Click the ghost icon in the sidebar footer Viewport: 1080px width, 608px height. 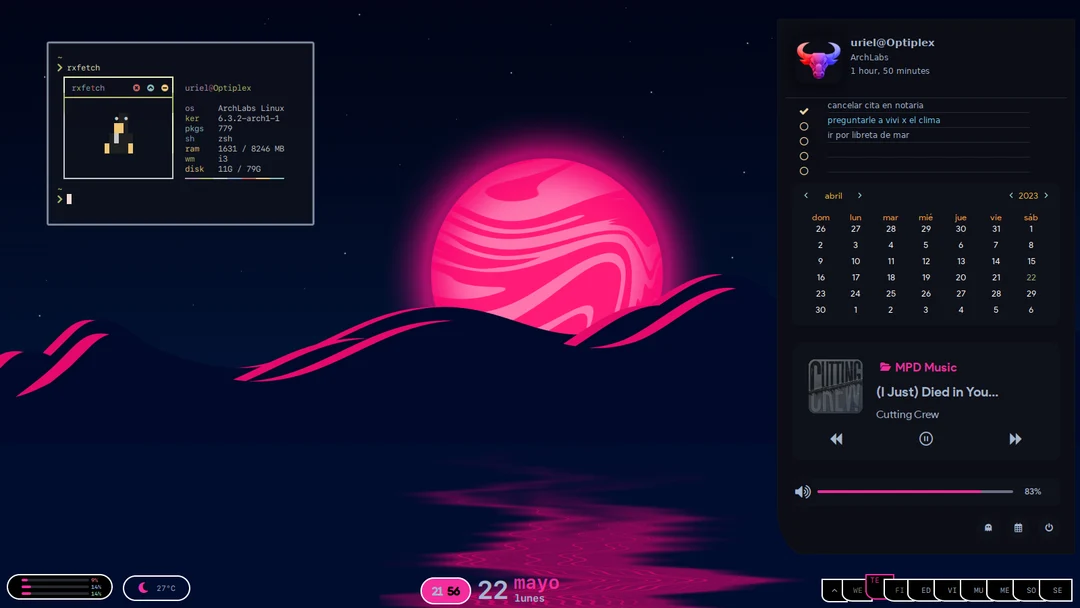pyautogui.click(x=987, y=527)
